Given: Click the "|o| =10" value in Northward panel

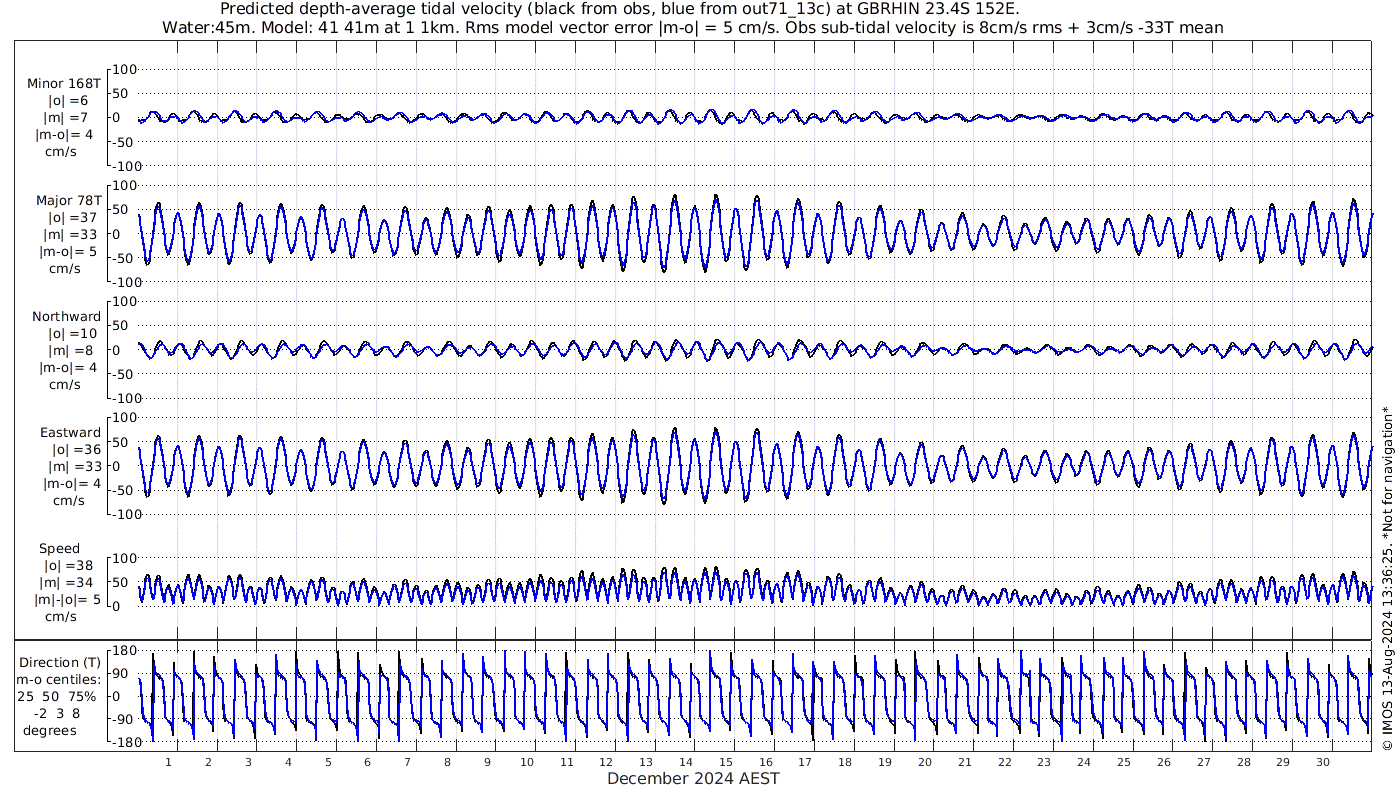Looking at the screenshot, I should [72, 334].
